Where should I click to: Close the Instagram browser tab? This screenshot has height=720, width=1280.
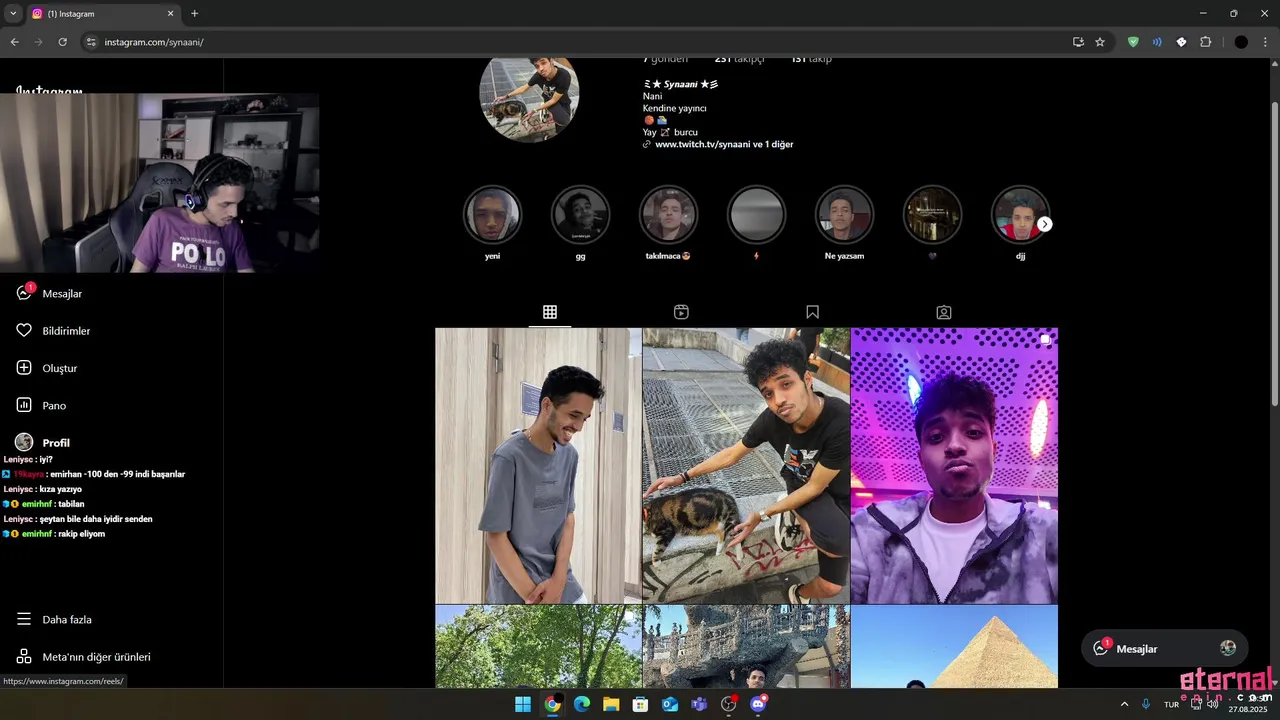(x=170, y=14)
